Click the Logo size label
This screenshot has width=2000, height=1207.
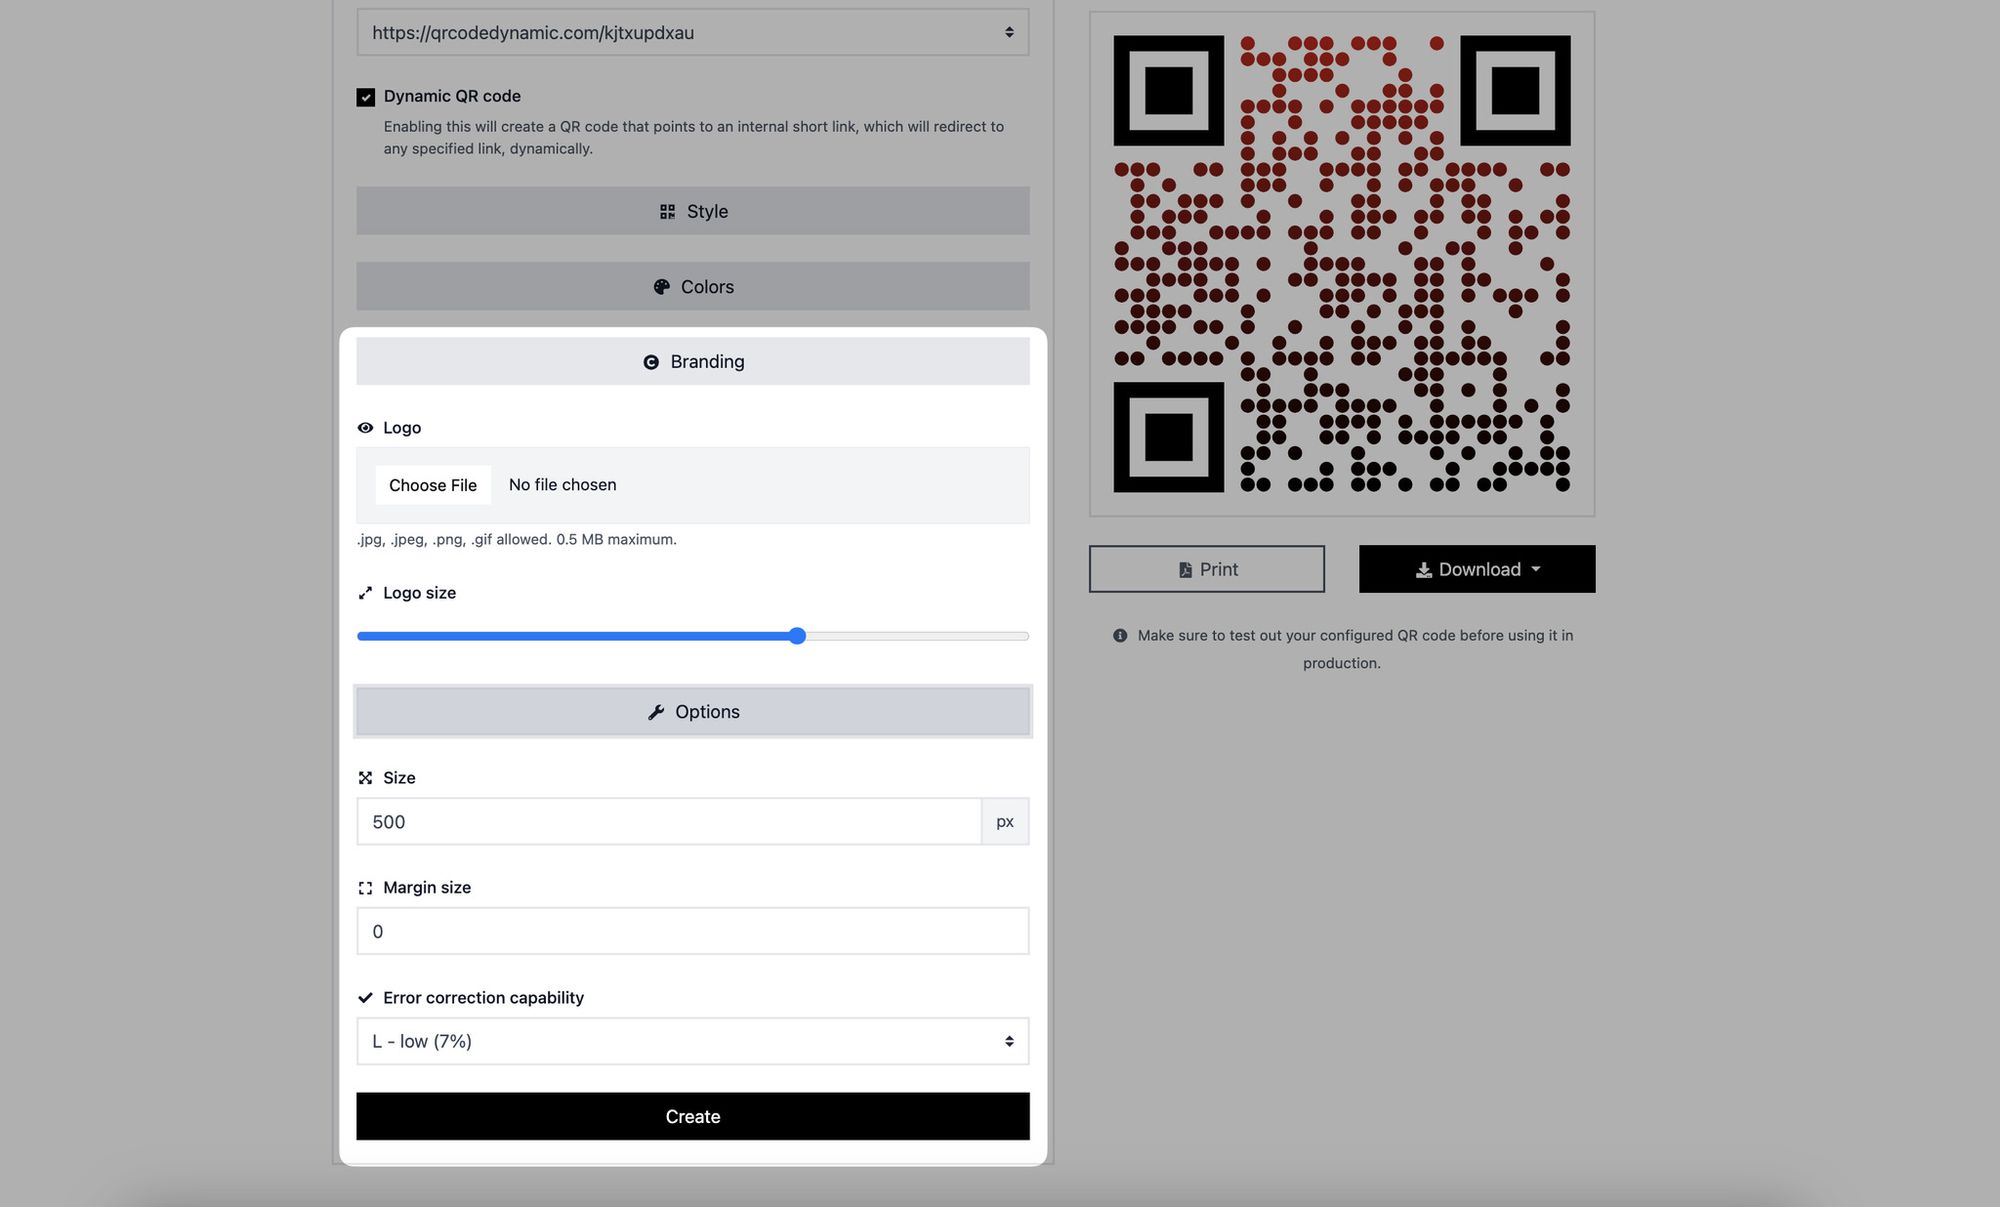tap(419, 593)
